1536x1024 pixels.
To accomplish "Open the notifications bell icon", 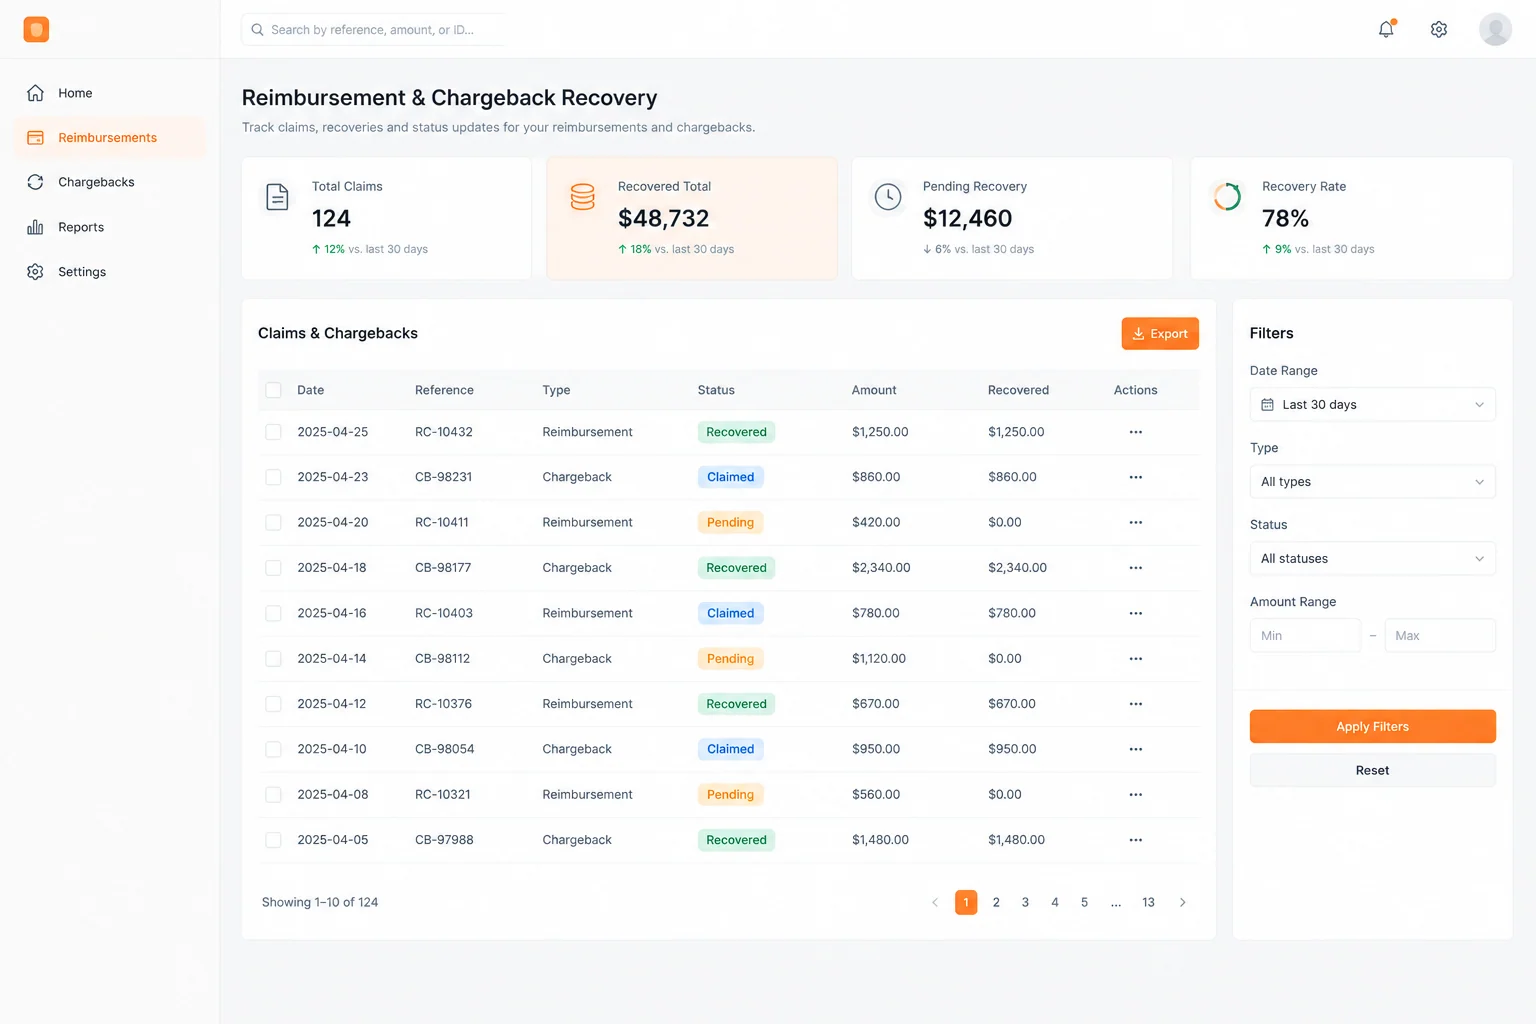I will [x=1386, y=29].
